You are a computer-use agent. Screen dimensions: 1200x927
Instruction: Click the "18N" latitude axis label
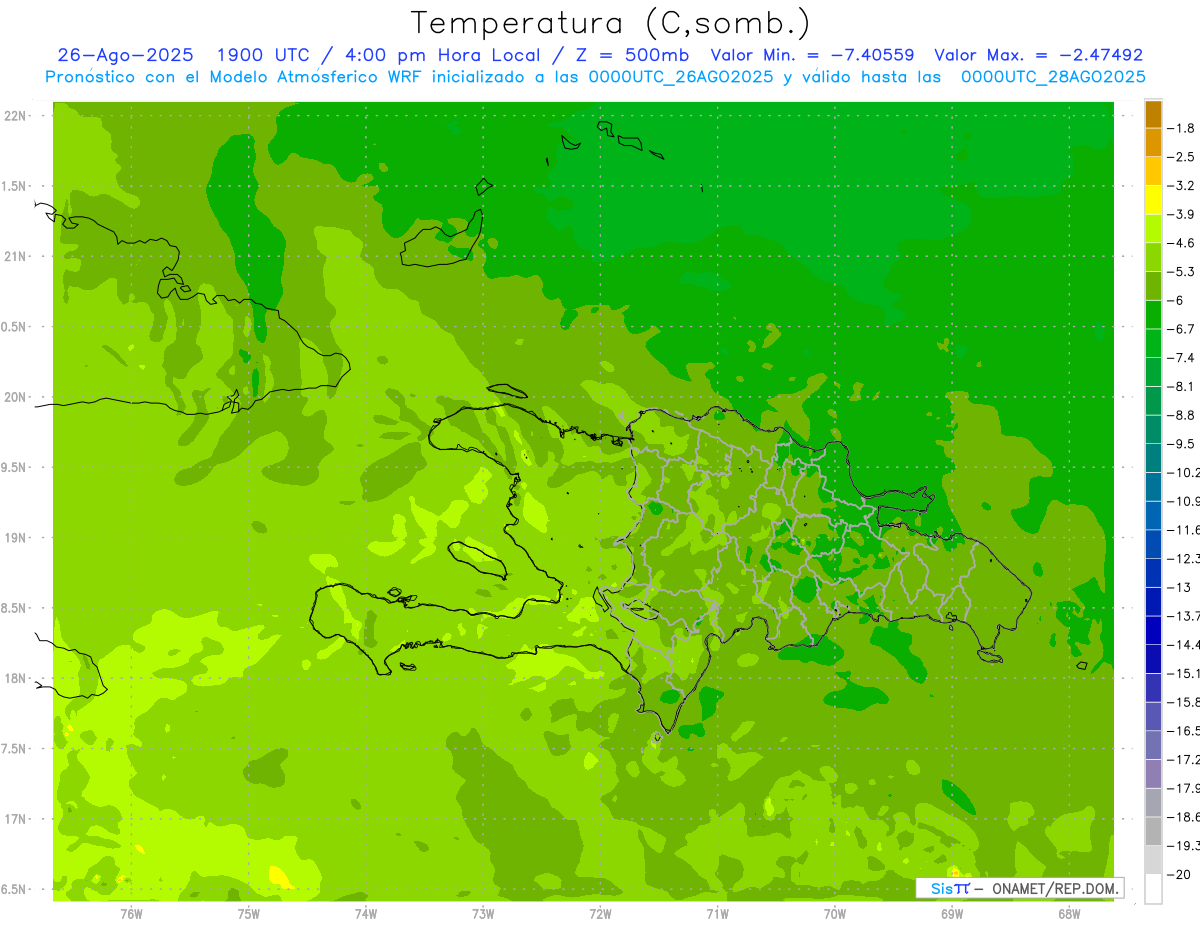click(16, 679)
